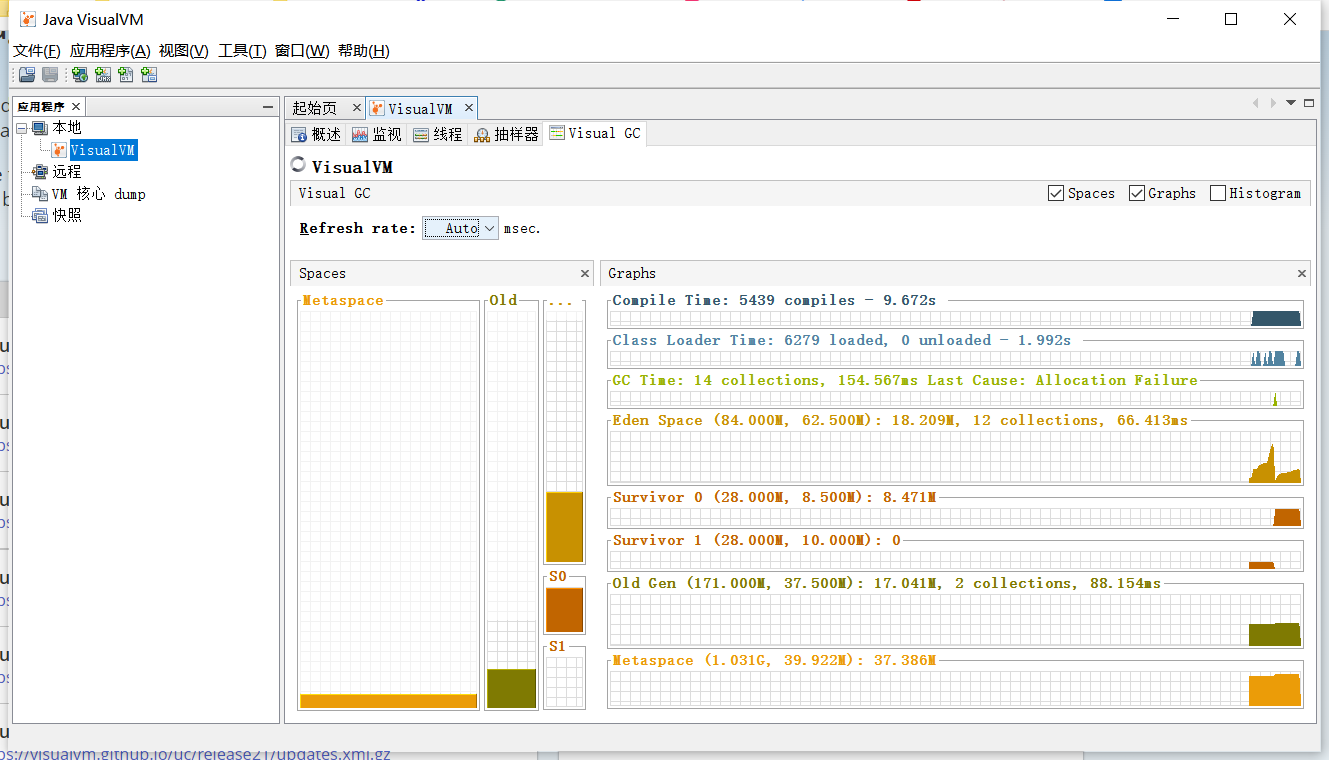
Task: Click the S0 survivor space block
Action: click(x=564, y=609)
